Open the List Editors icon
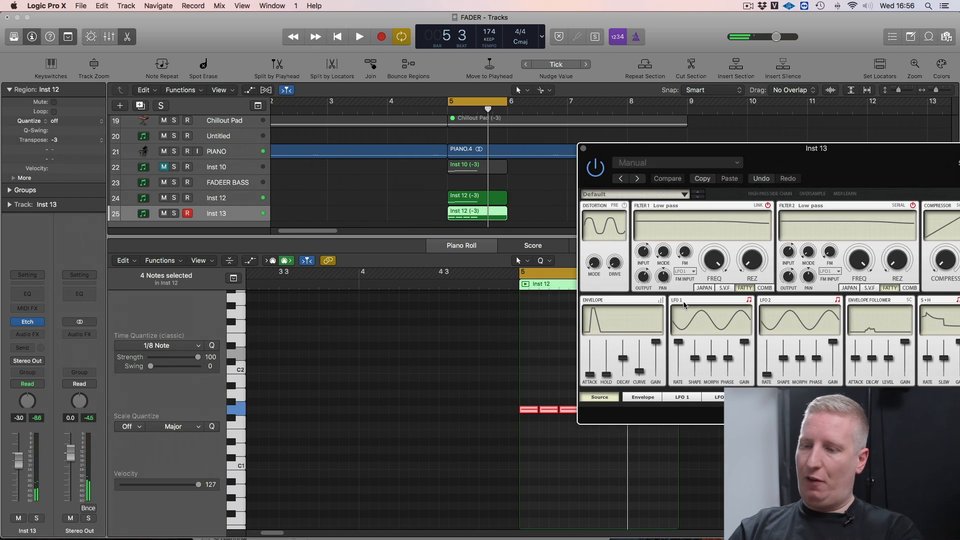Screen dimensions: 960x540 tap(892, 37)
